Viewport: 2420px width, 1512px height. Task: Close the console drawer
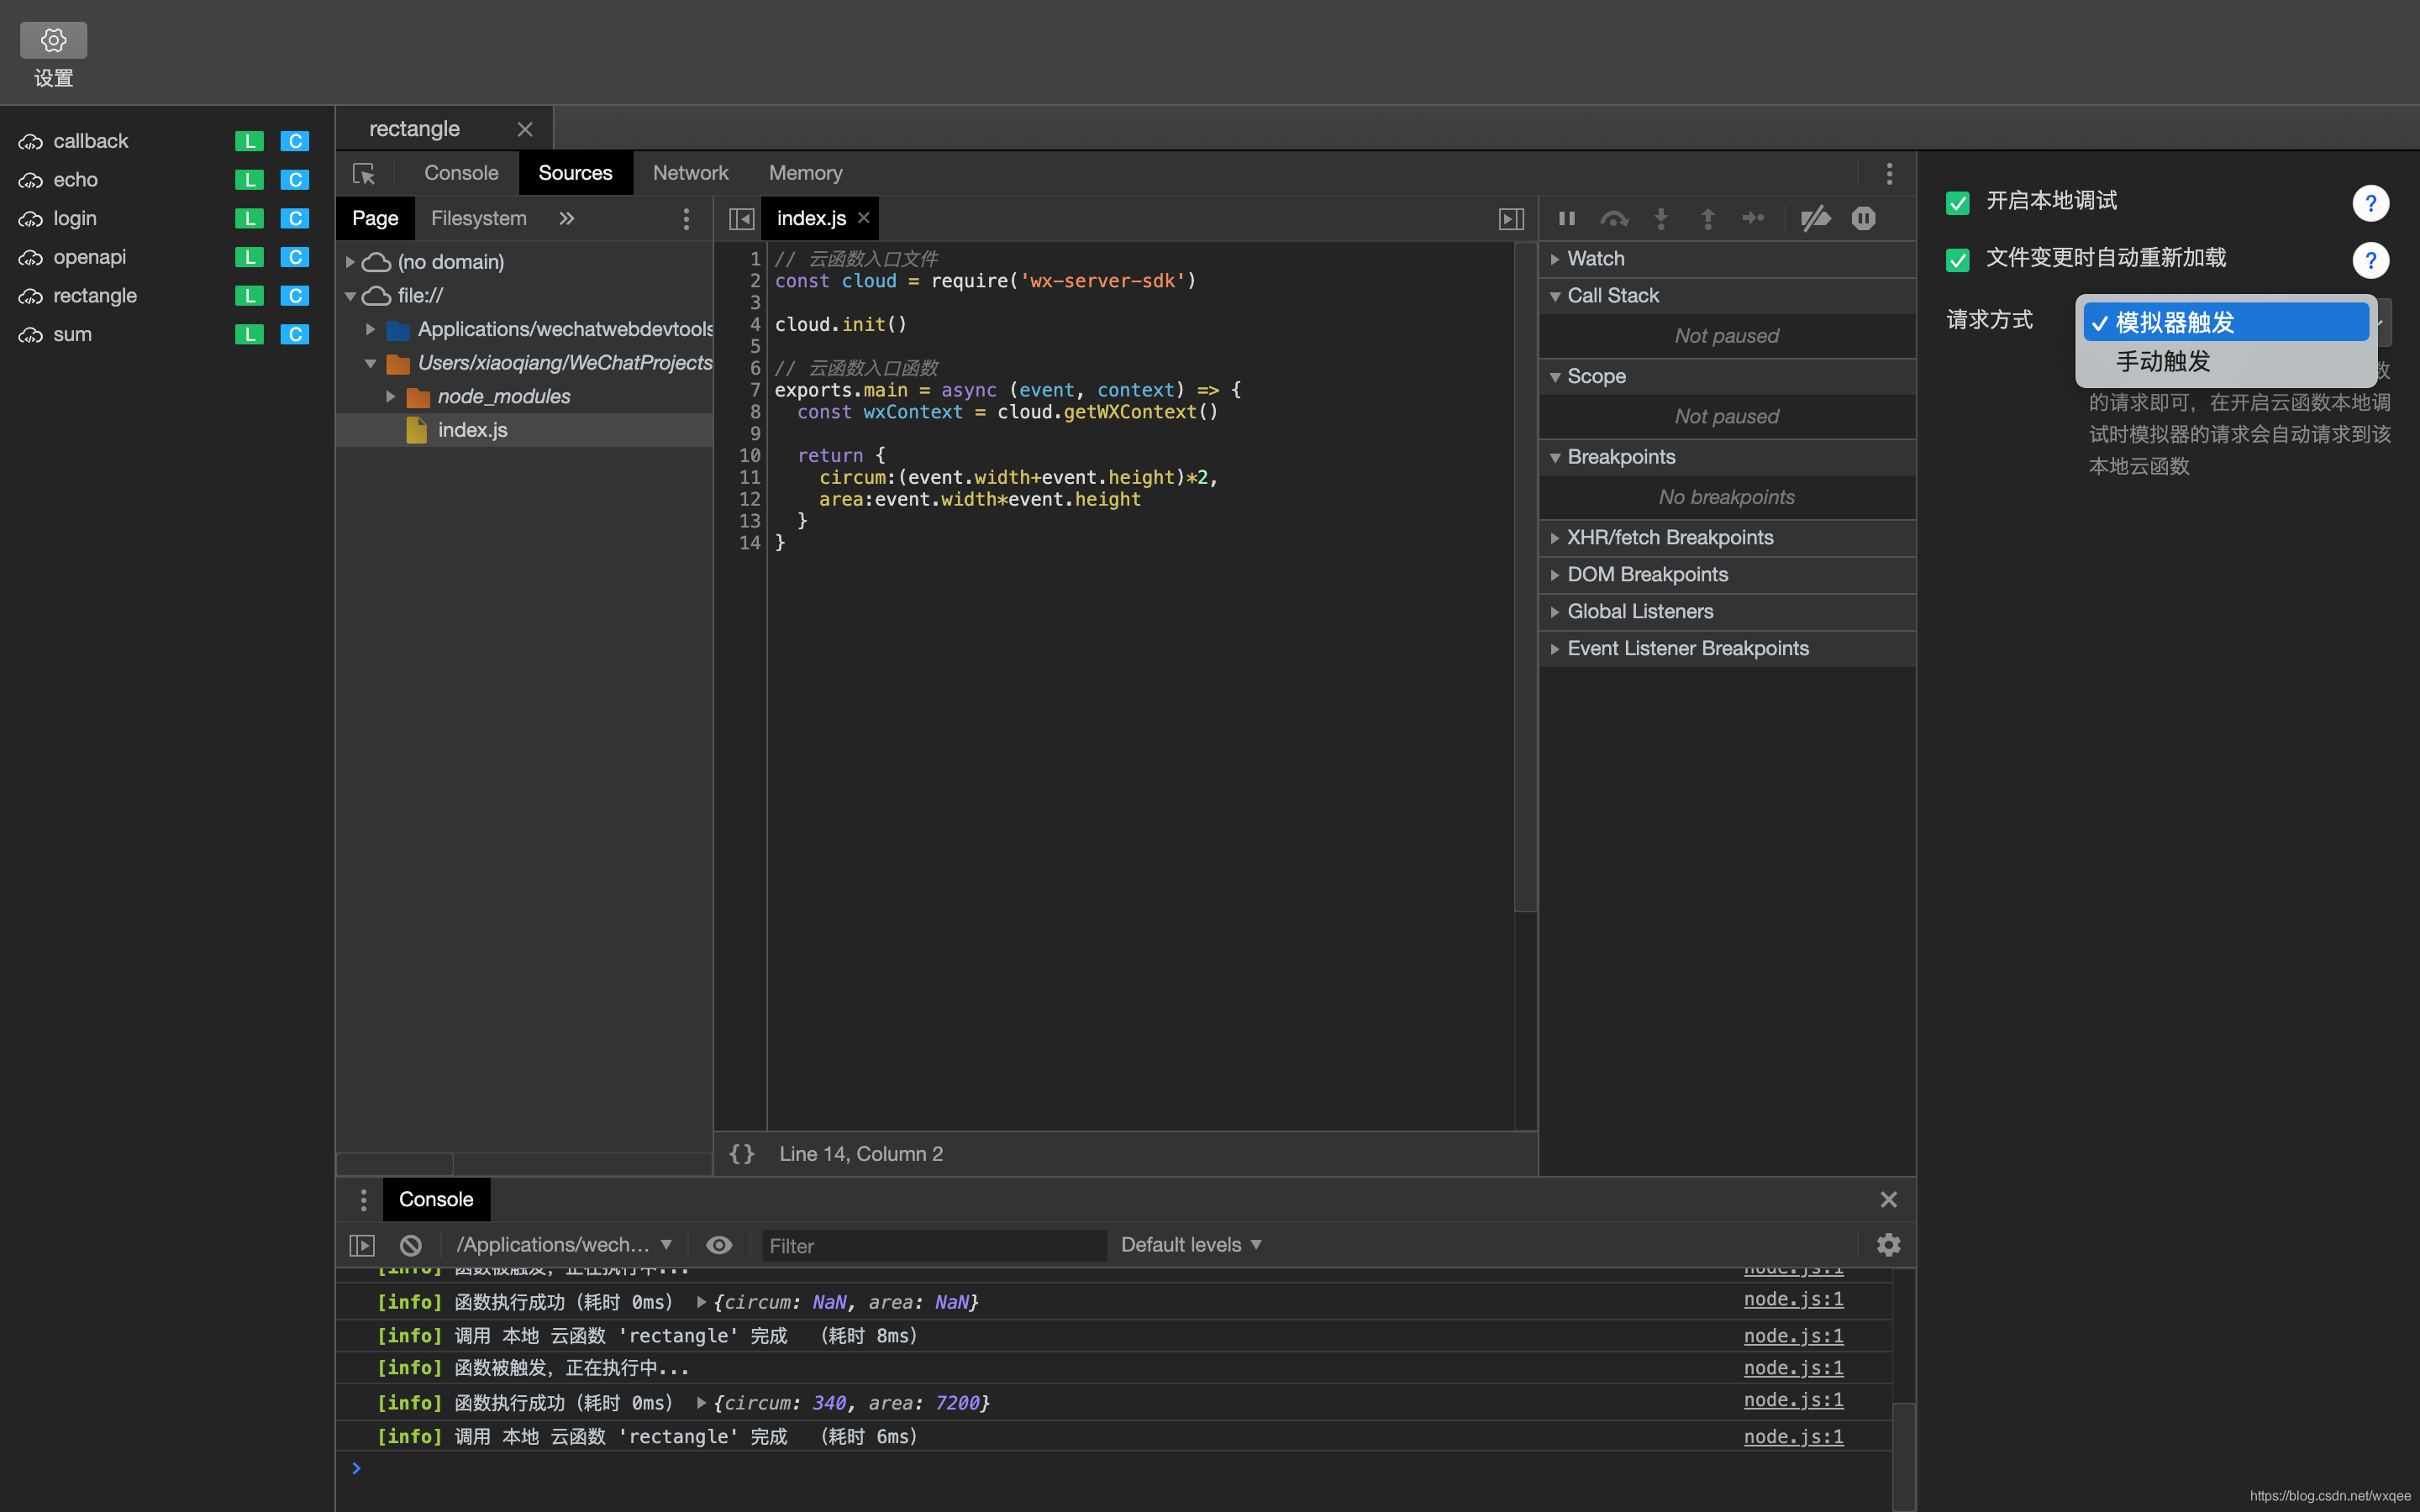click(x=1888, y=1200)
